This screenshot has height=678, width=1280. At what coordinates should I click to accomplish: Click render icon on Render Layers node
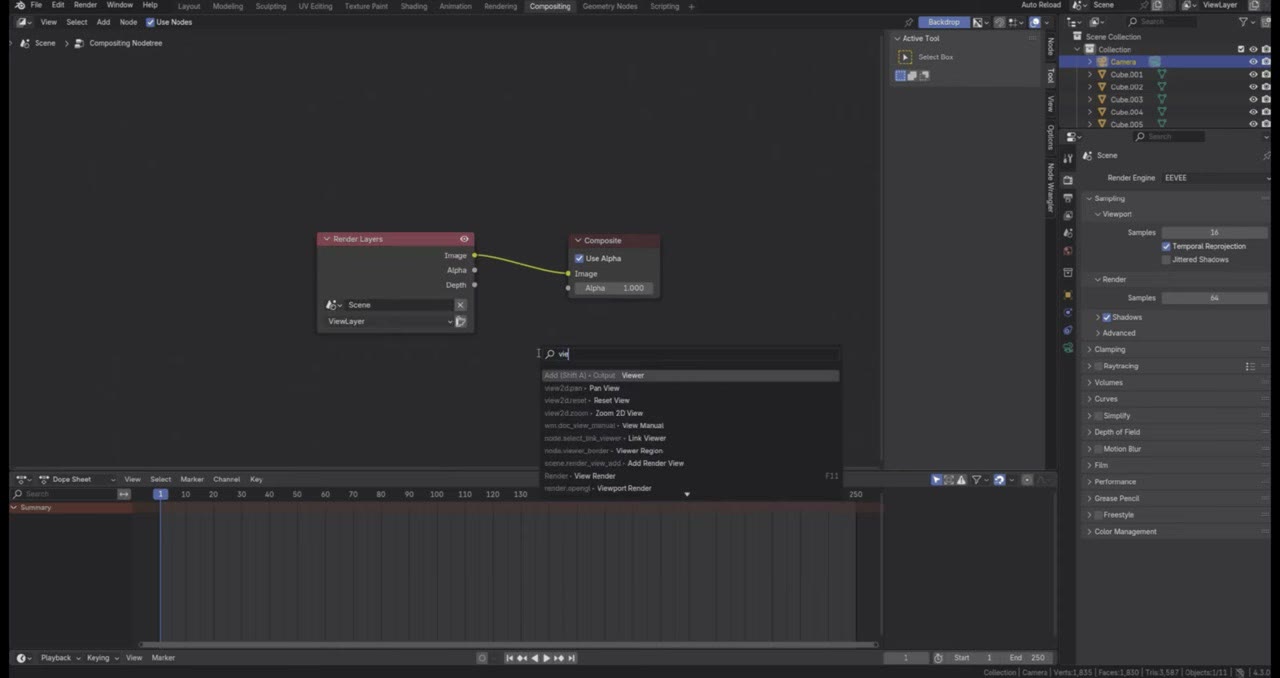[461, 321]
